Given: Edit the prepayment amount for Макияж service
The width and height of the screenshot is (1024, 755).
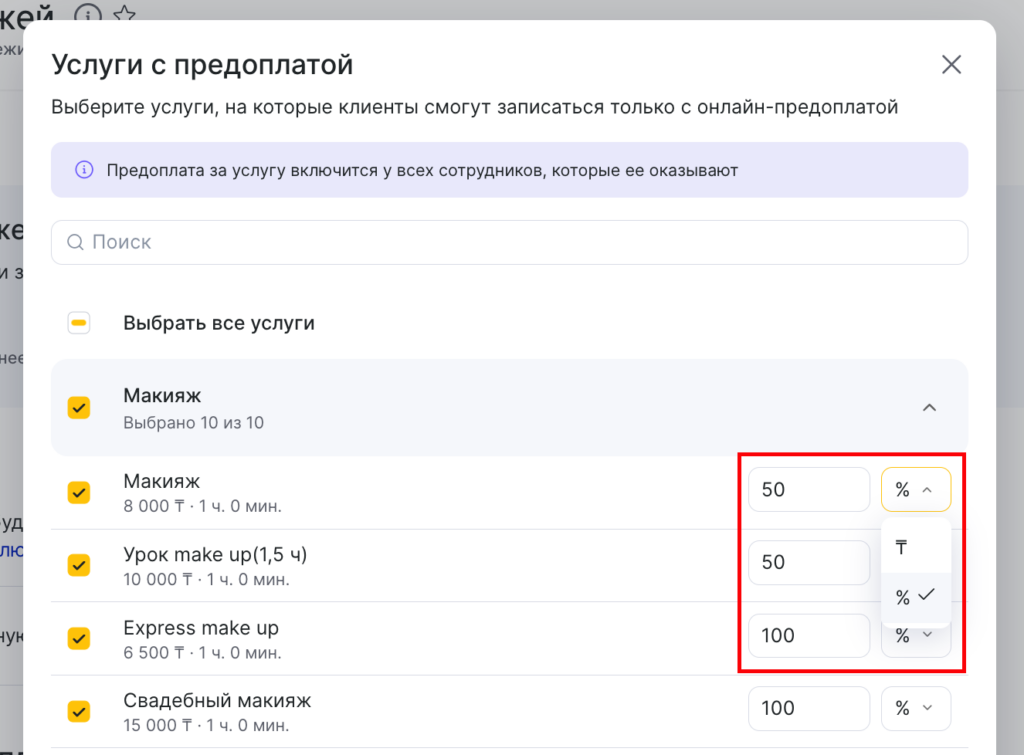Looking at the screenshot, I should [808, 490].
